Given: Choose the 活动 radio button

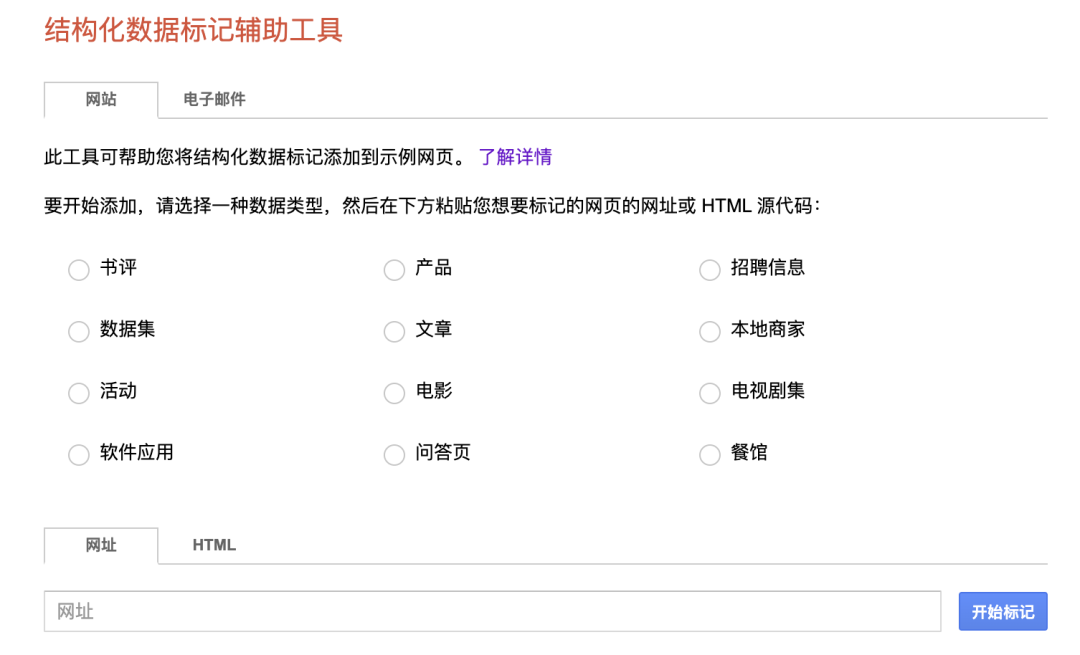Looking at the screenshot, I should coord(79,393).
